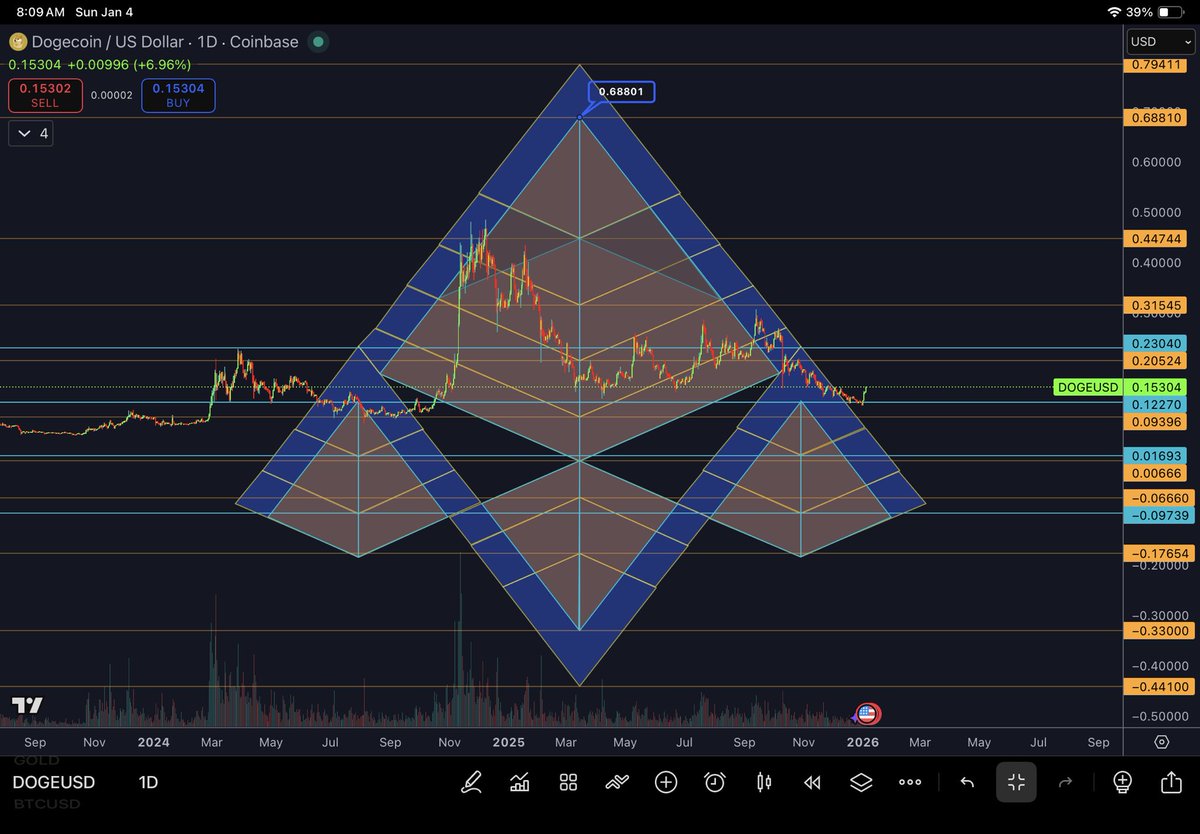Tap the Wi-Fi status icon
This screenshot has width=1200, height=834.
[x=1115, y=12]
